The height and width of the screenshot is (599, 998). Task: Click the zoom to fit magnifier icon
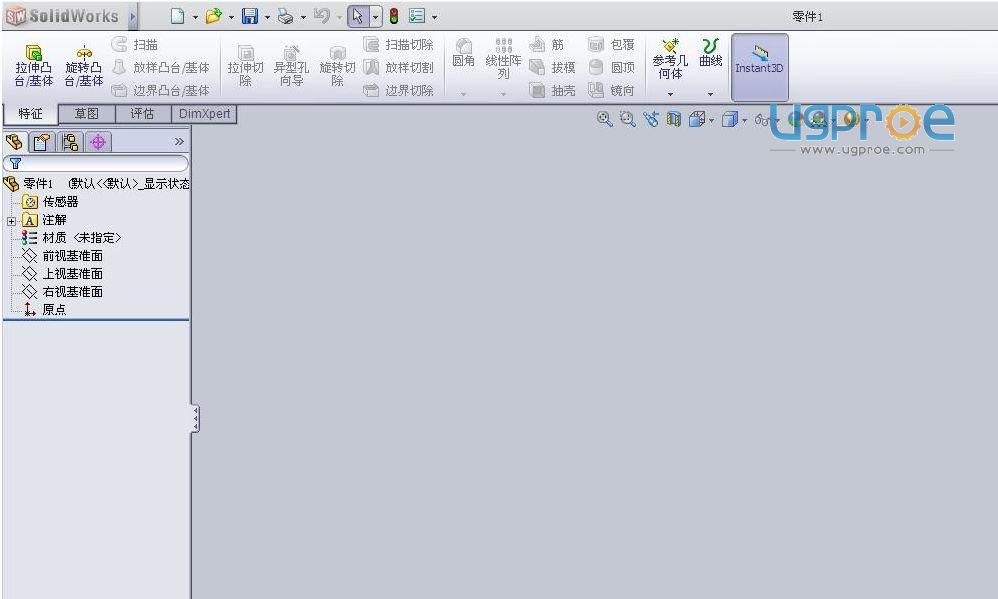(604, 119)
